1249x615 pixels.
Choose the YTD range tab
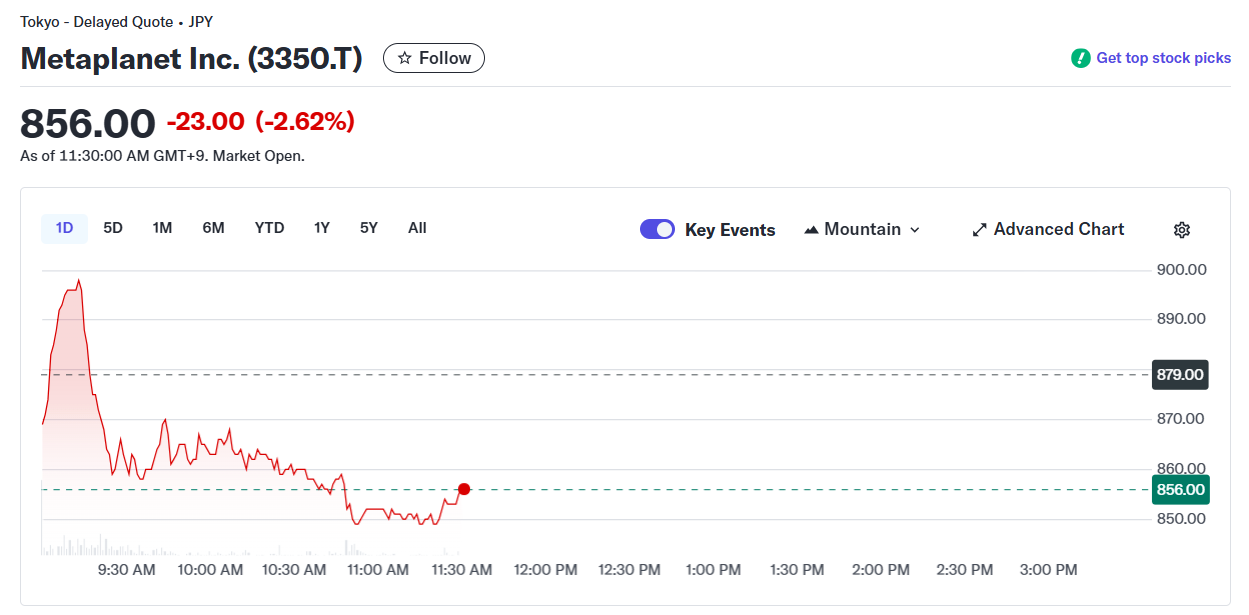[269, 228]
